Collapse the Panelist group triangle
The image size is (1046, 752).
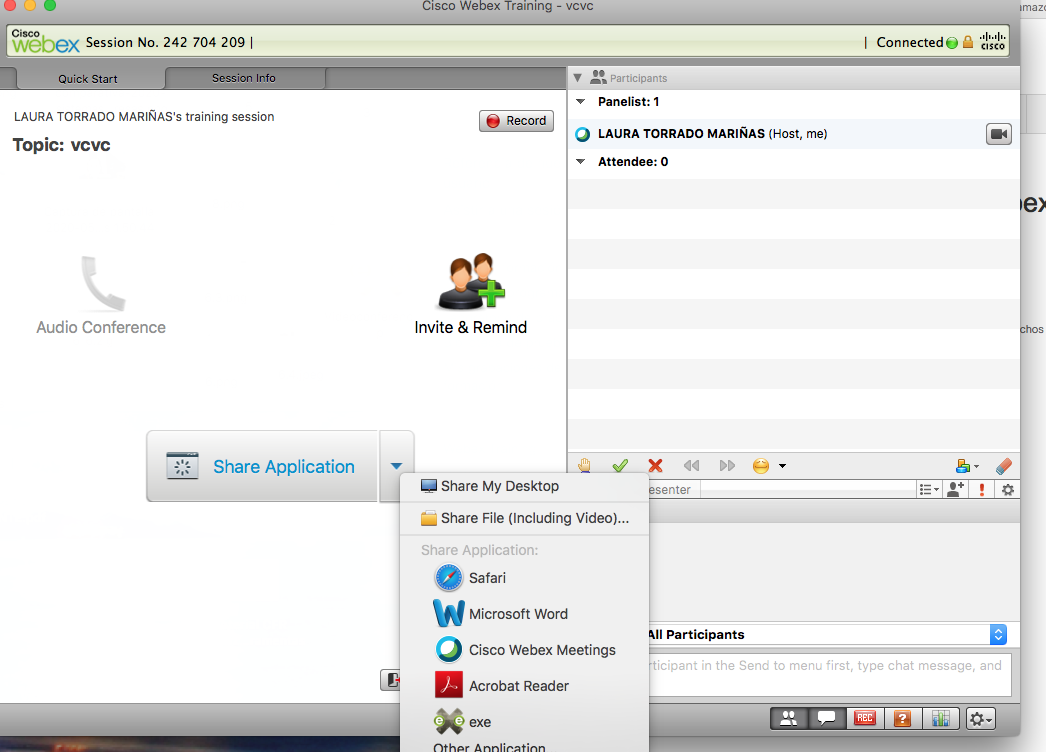click(581, 102)
